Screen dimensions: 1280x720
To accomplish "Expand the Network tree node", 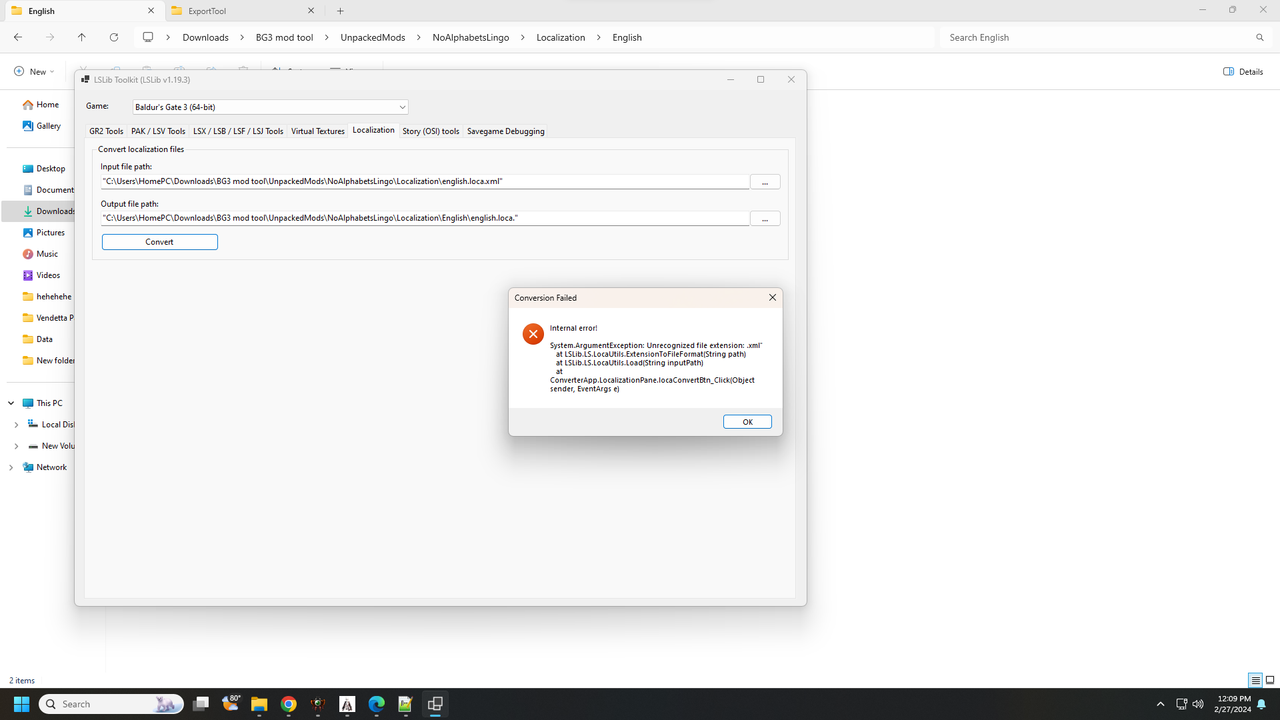I will click(11, 467).
